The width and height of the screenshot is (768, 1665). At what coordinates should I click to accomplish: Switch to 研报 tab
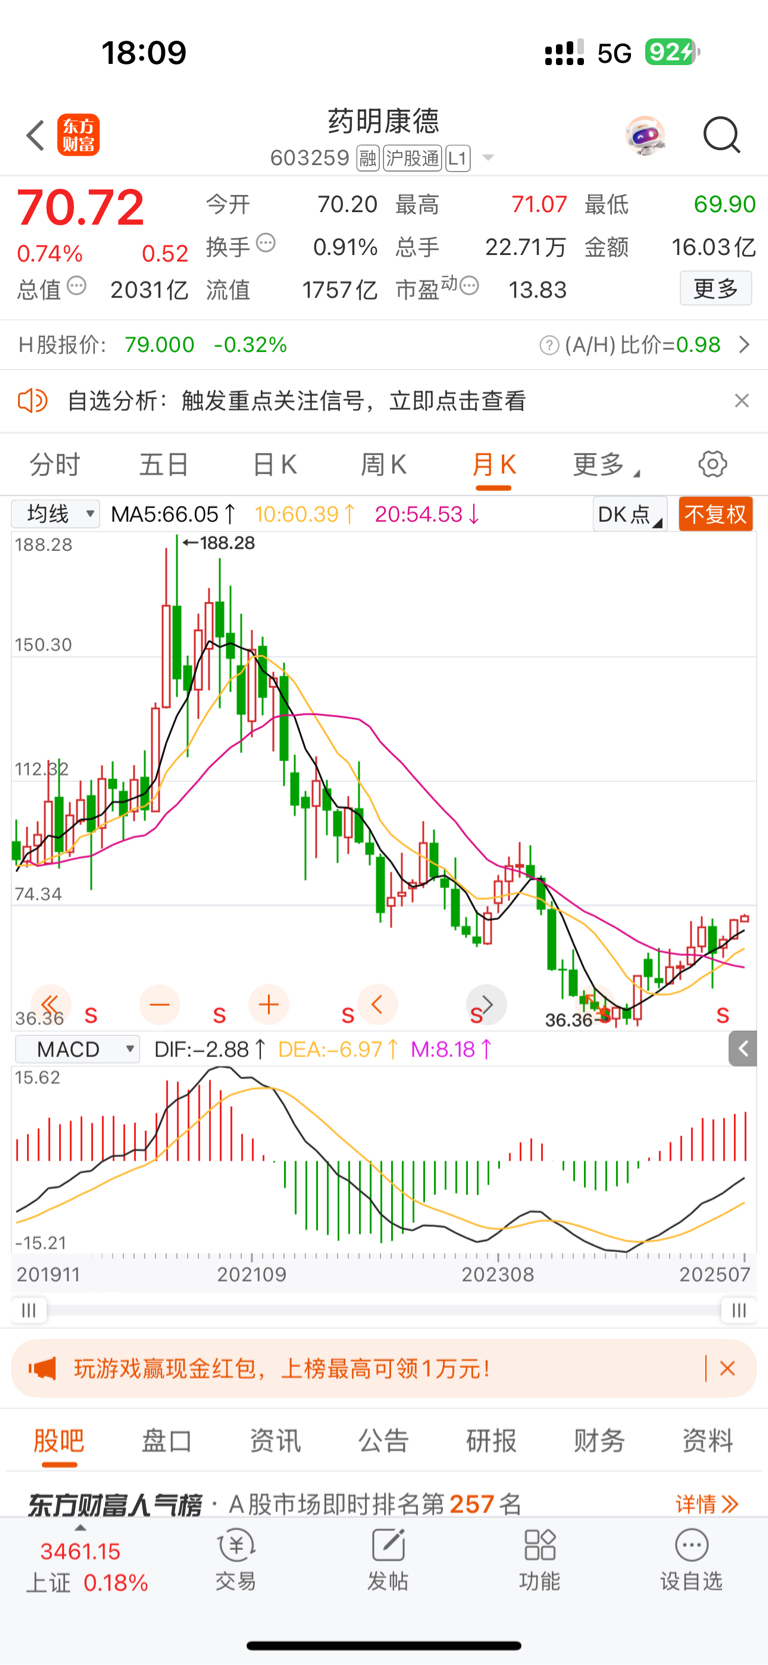pyautogui.click(x=491, y=1440)
